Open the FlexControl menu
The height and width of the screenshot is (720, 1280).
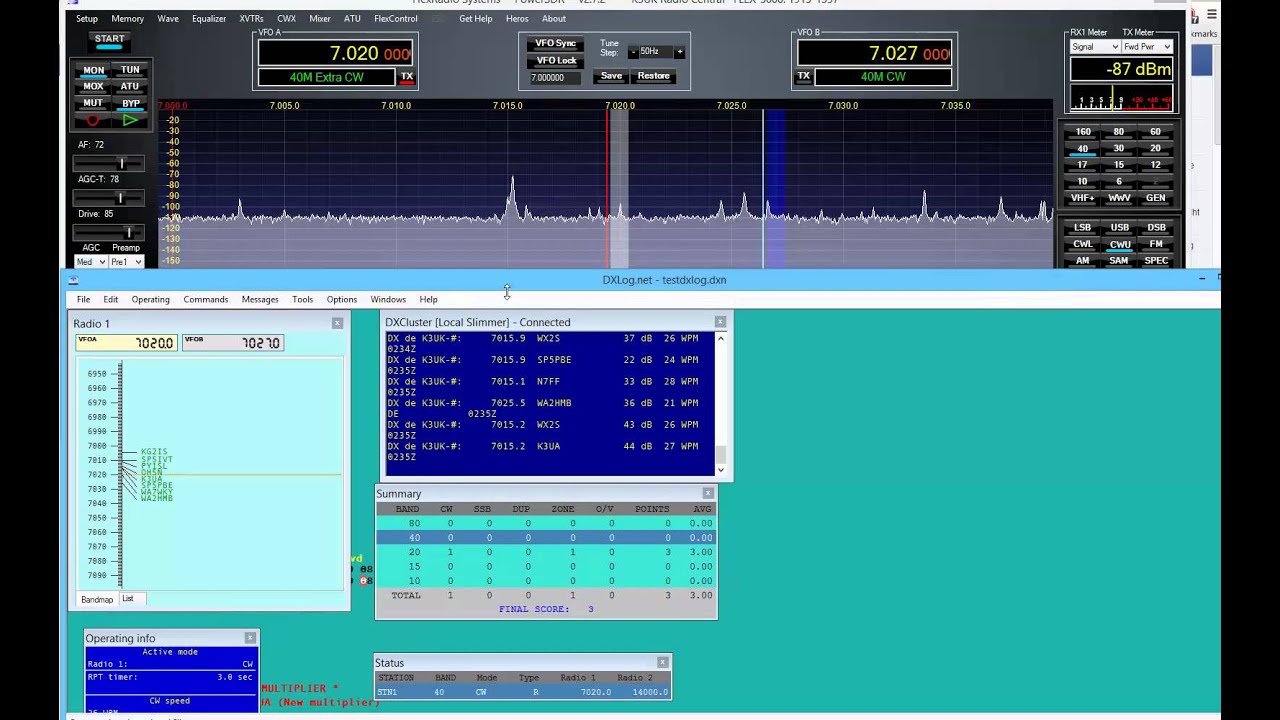pyautogui.click(x=396, y=19)
